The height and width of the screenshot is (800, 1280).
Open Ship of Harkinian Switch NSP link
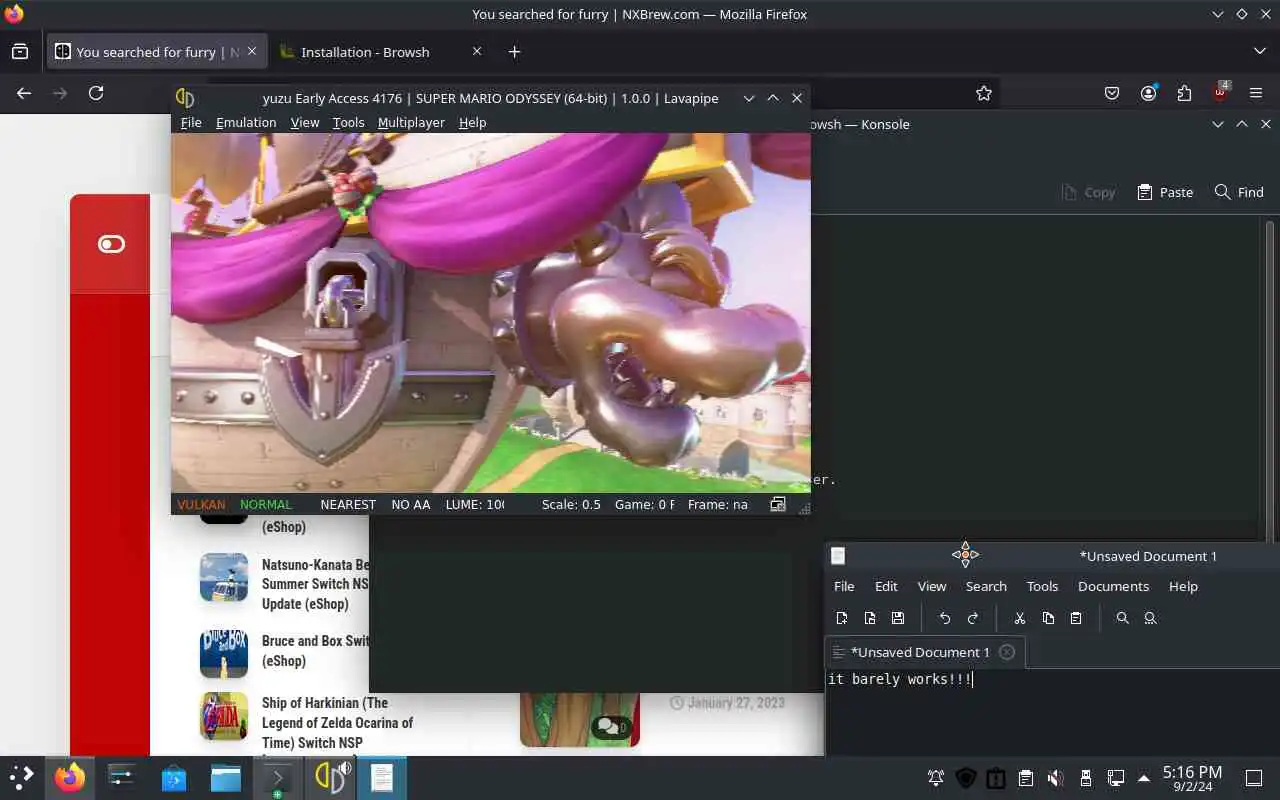coord(337,722)
